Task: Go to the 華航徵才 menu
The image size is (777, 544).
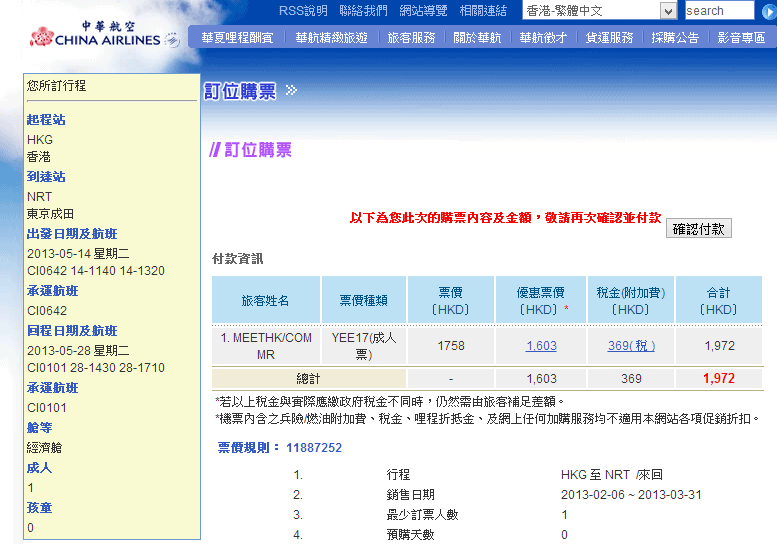Action: [x=543, y=38]
